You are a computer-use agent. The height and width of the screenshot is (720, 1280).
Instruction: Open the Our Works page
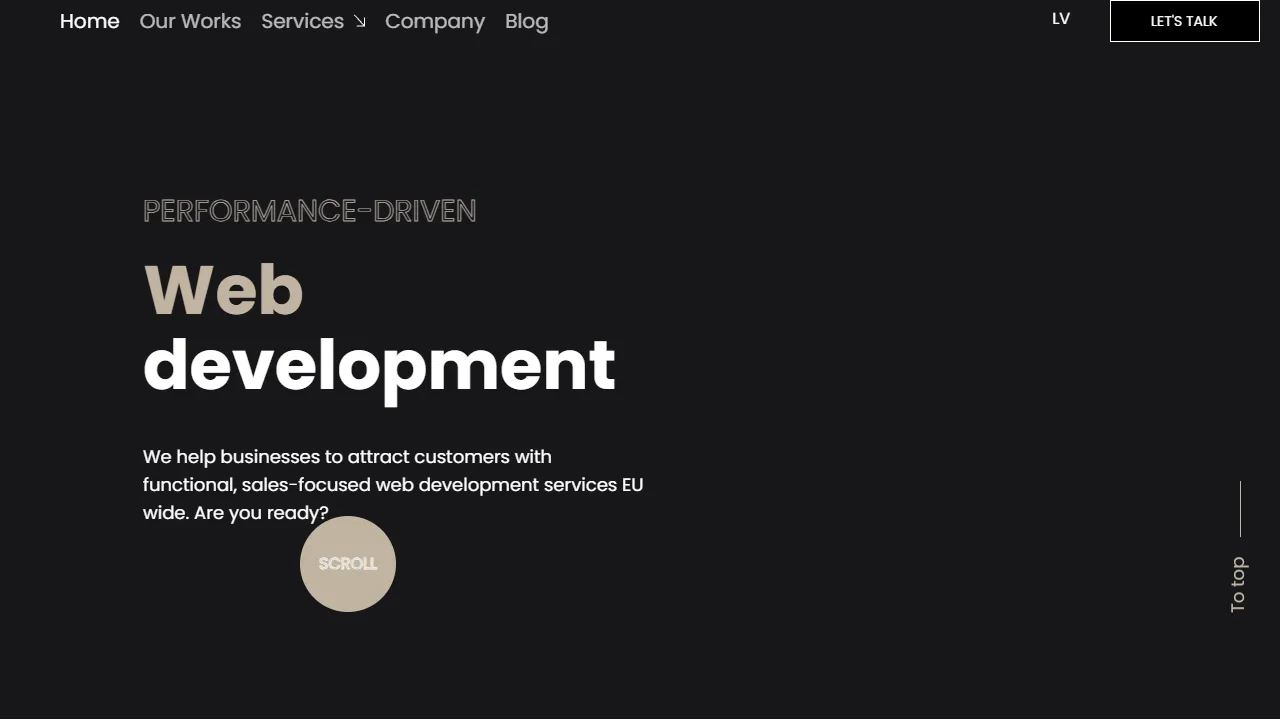point(190,21)
